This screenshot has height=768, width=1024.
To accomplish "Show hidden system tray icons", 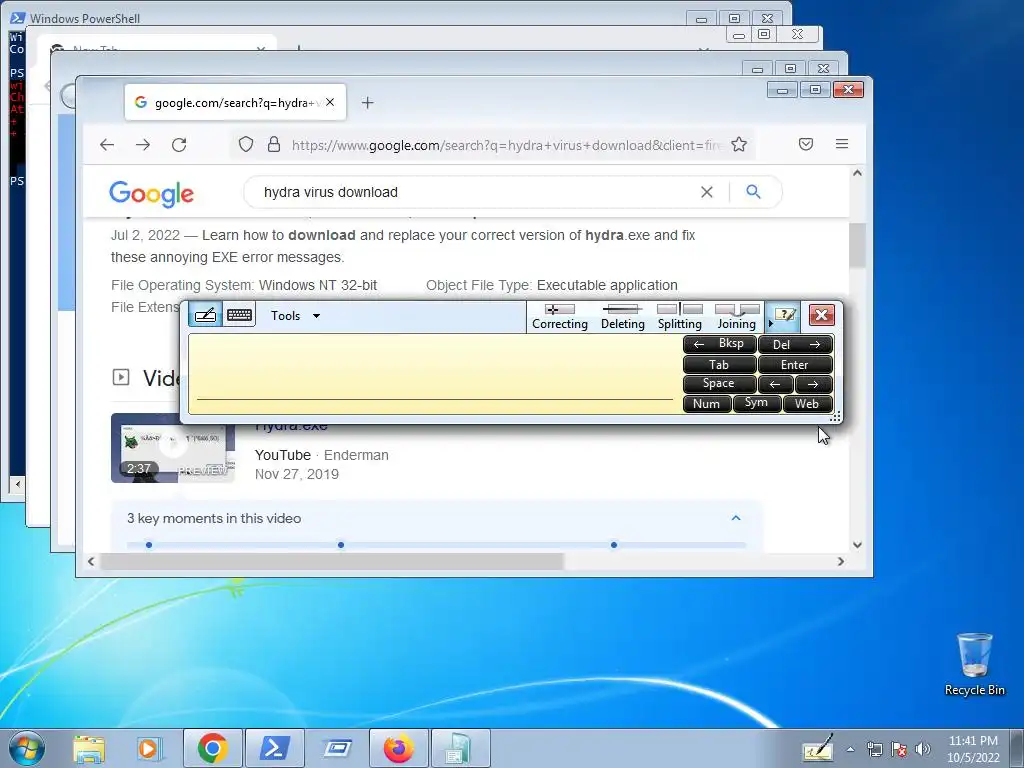I will coord(850,749).
